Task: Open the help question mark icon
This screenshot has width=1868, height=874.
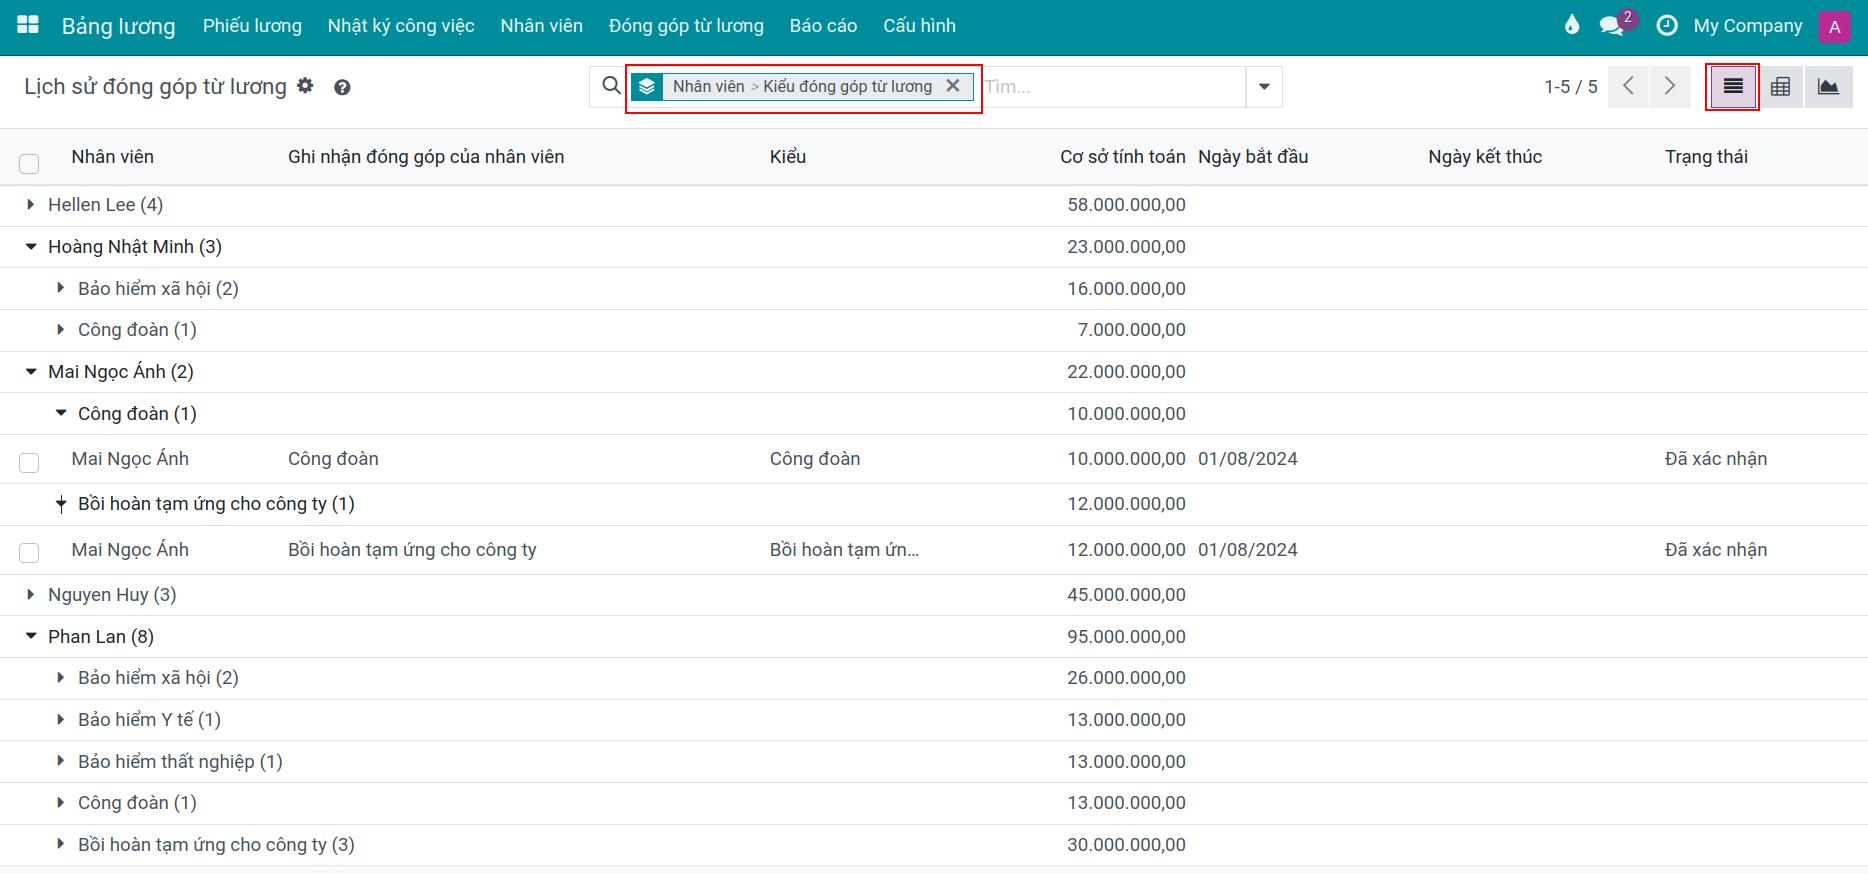Action: point(342,88)
